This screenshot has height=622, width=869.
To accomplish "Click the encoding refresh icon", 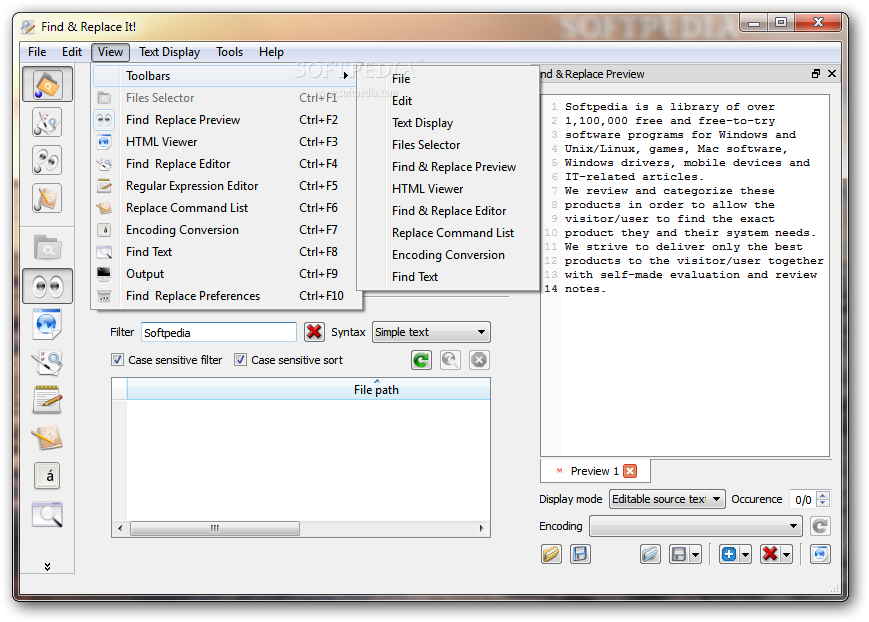I will [820, 526].
